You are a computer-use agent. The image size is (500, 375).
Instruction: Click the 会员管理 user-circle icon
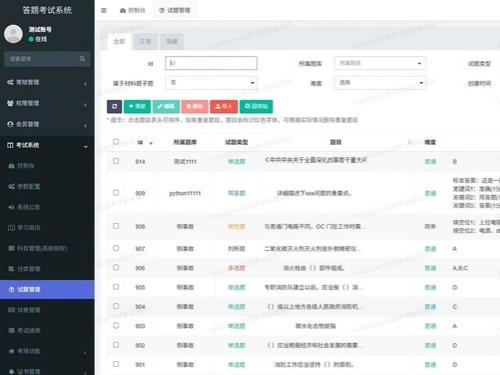[x=10, y=124]
